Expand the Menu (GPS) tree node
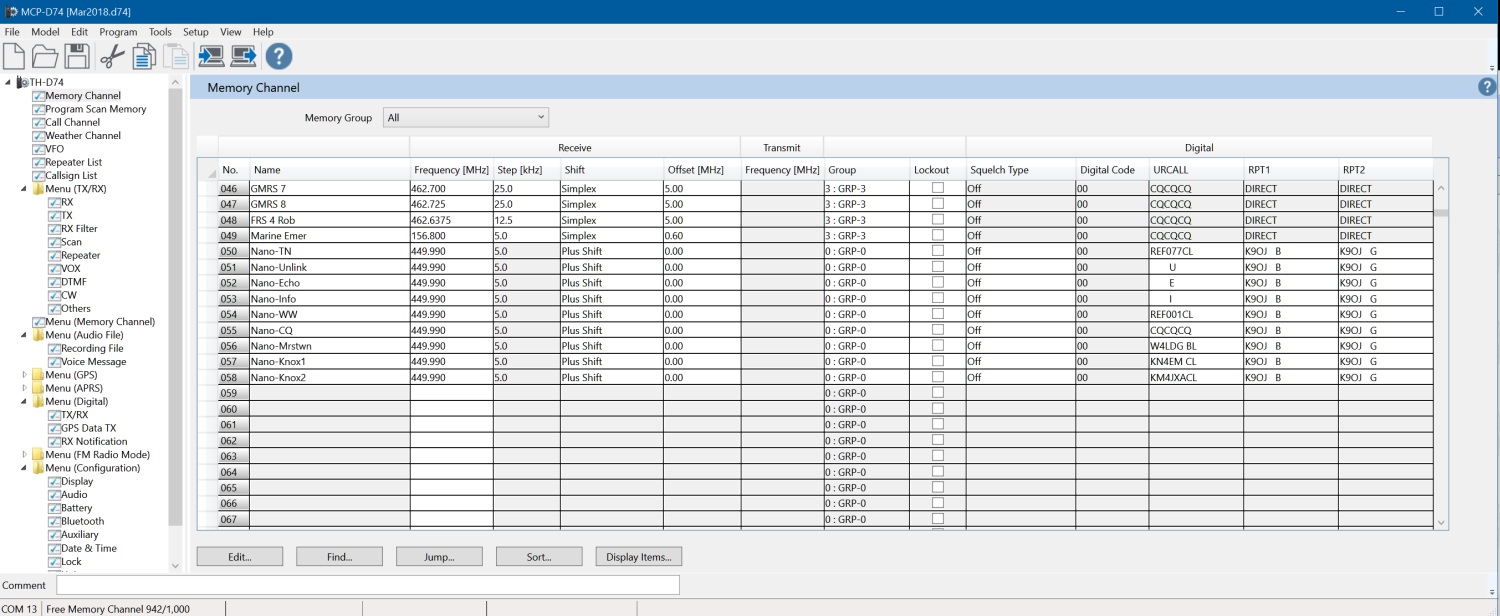1500x616 pixels. click(24, 375)
